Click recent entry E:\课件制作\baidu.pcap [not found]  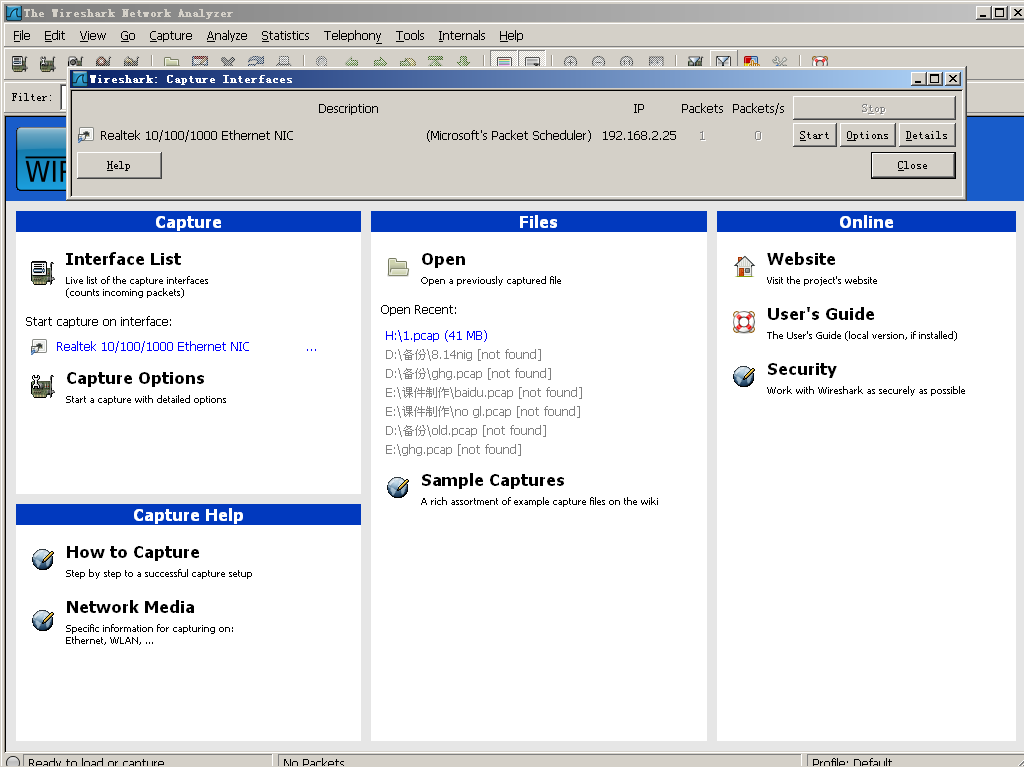(x=483, y=392)
